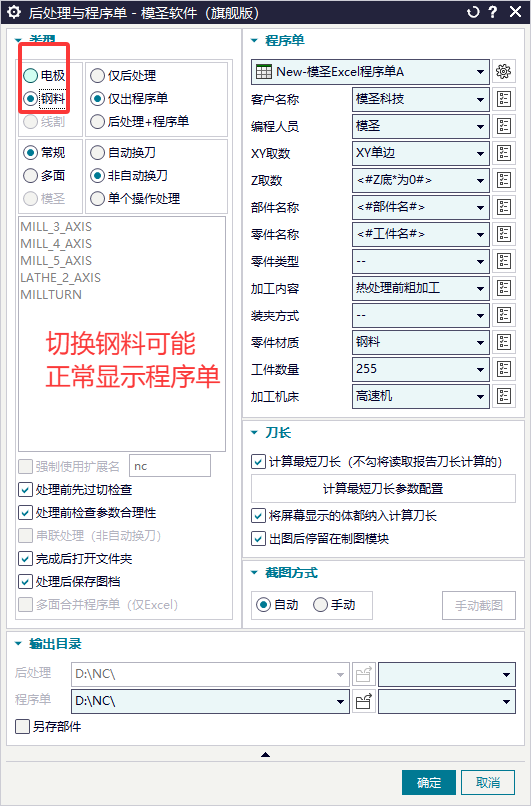Viewport: 531px width, 806px height.
Task: Select MILL_3_AXIS in the list
Action: [56, 227]
